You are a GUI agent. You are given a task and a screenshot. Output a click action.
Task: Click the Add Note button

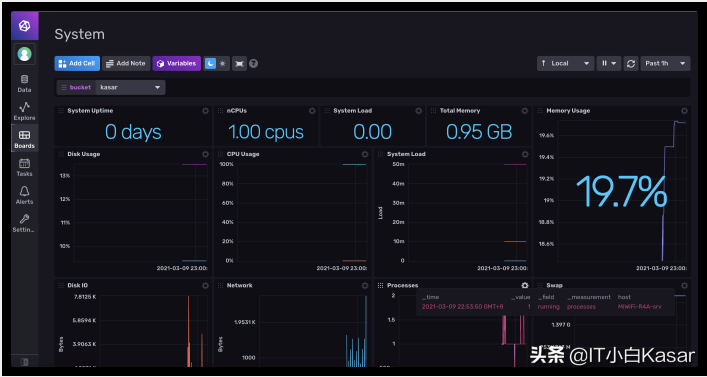[126, 64]
